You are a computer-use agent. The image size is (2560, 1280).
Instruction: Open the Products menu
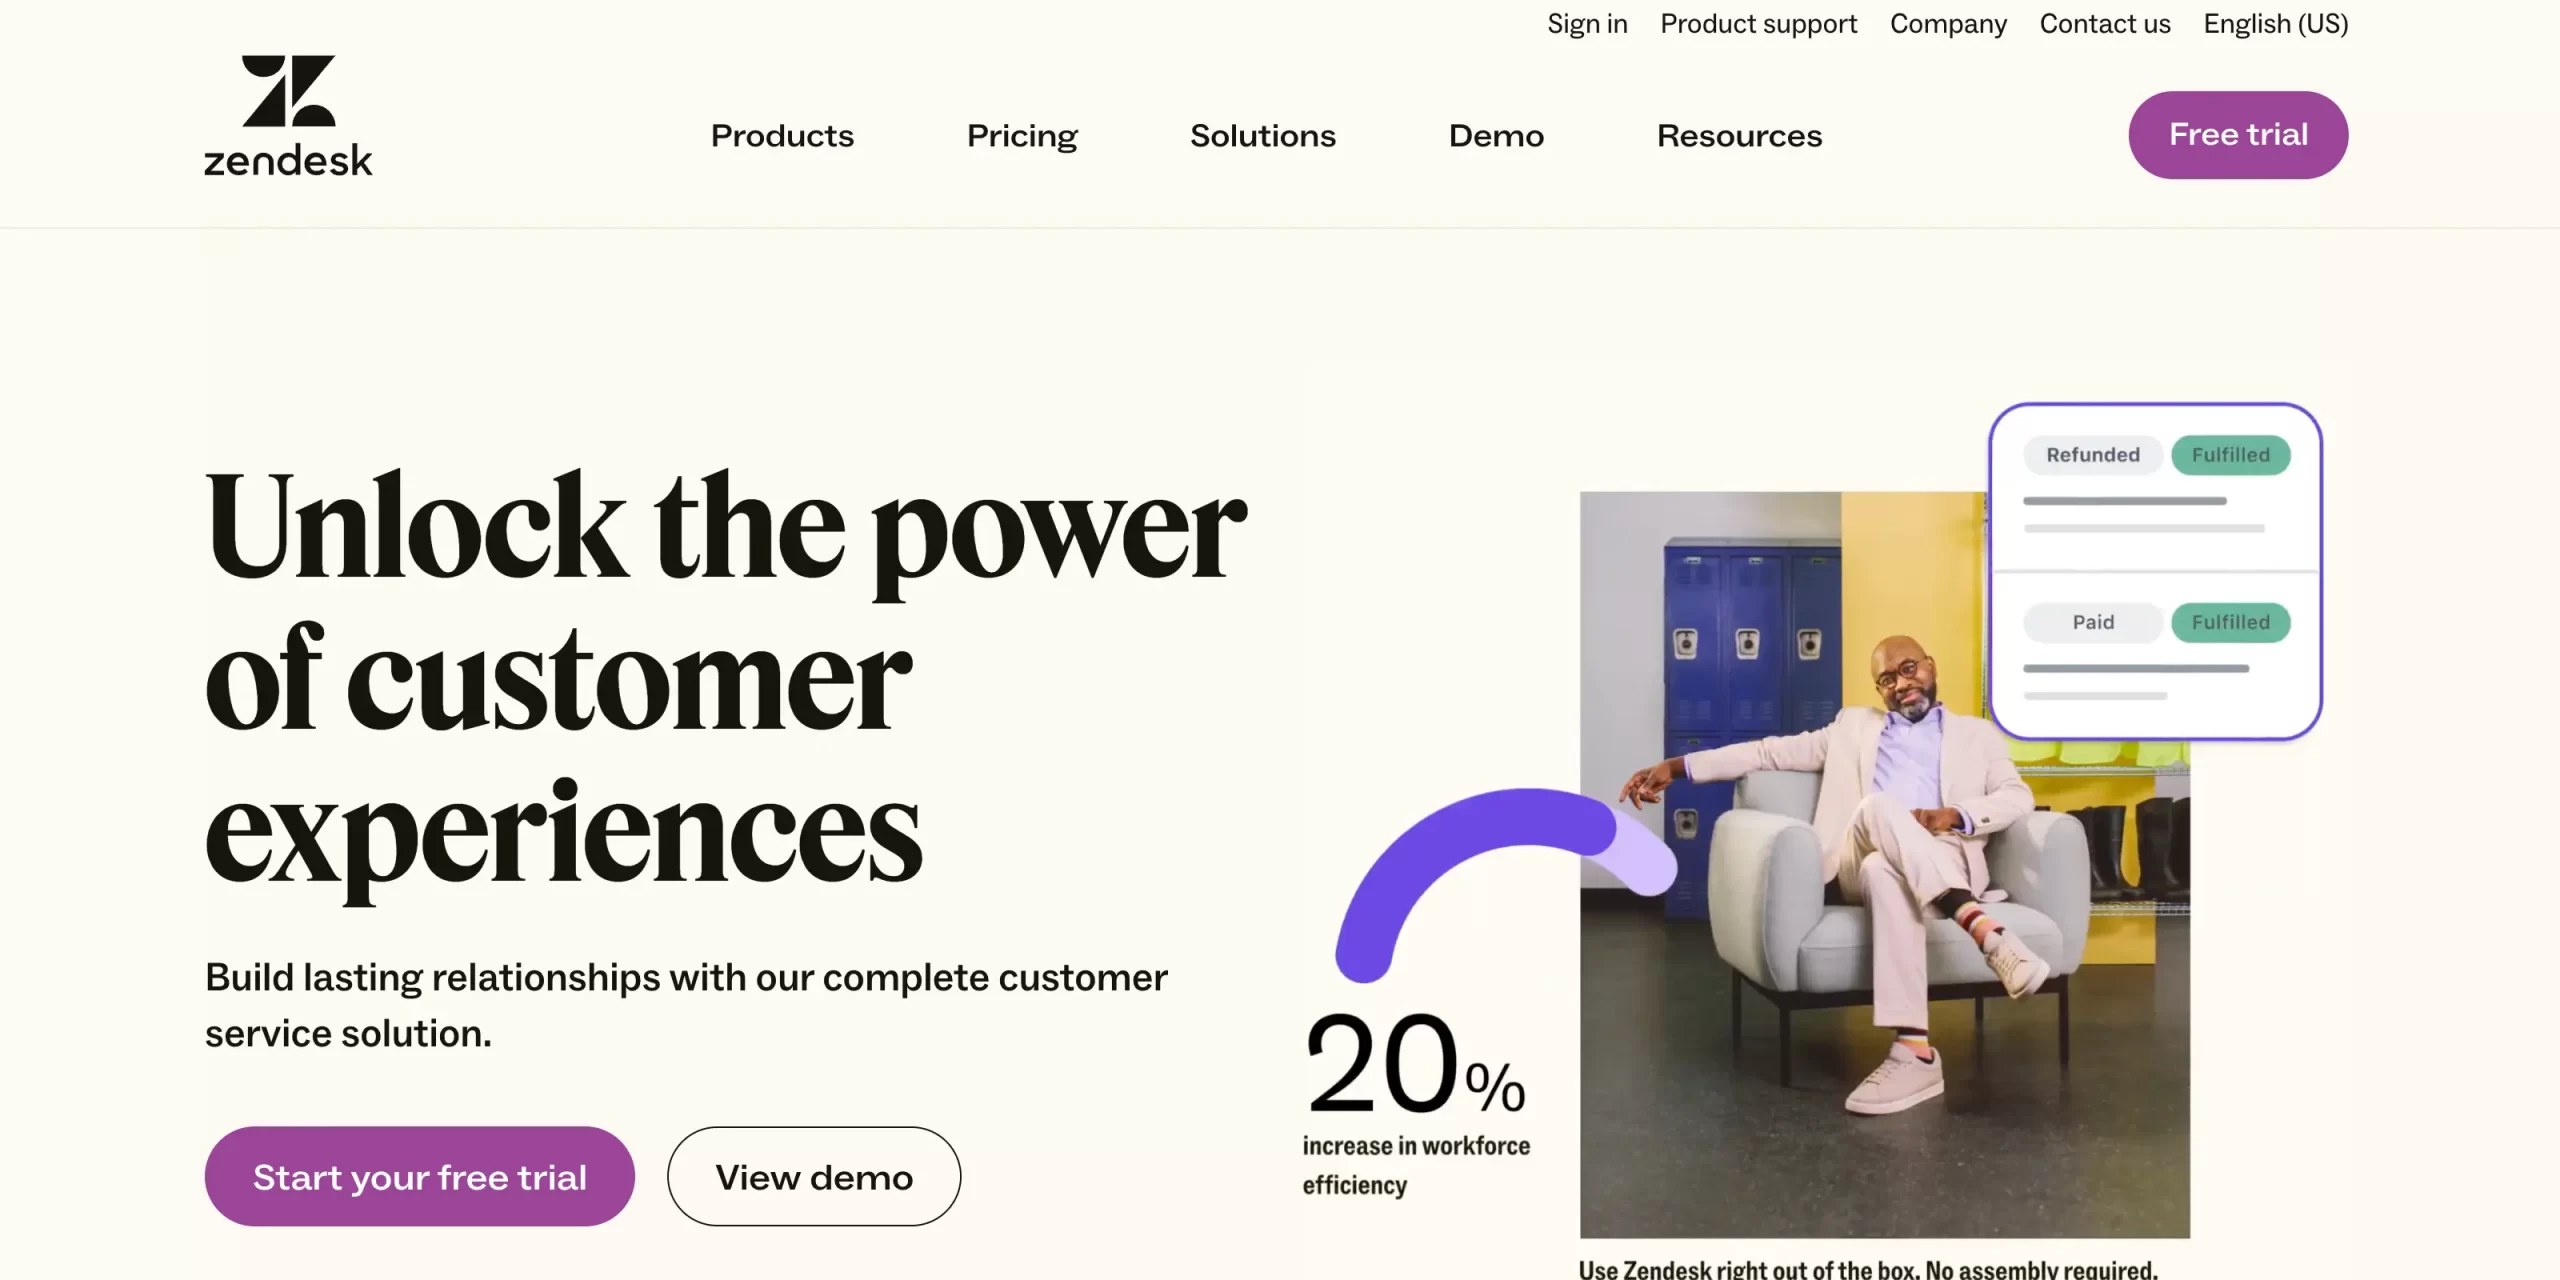tap(782, 136)
